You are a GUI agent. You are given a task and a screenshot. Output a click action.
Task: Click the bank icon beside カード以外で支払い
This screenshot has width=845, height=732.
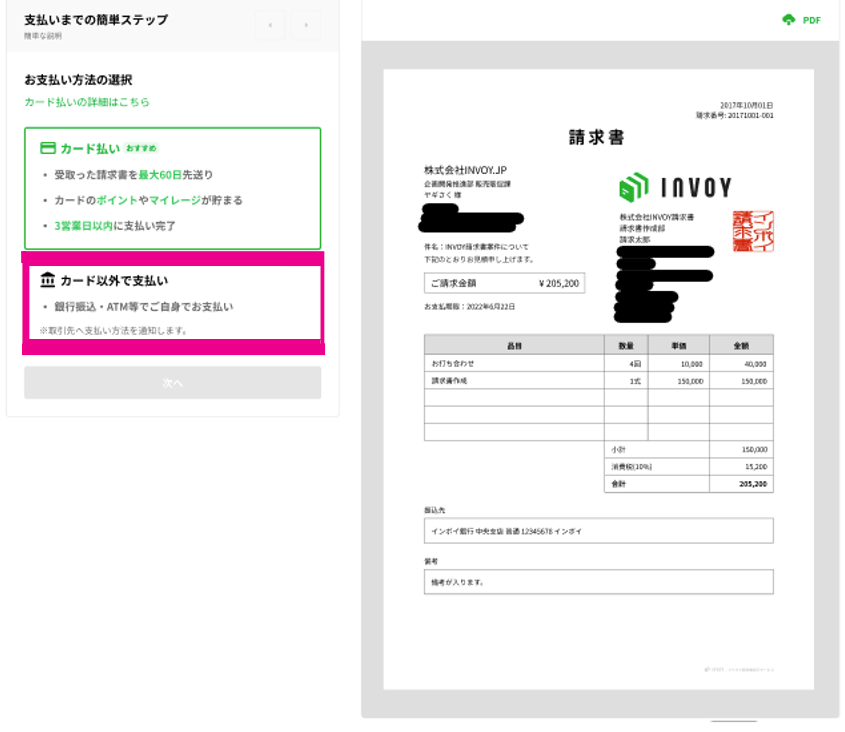(48, 280)
